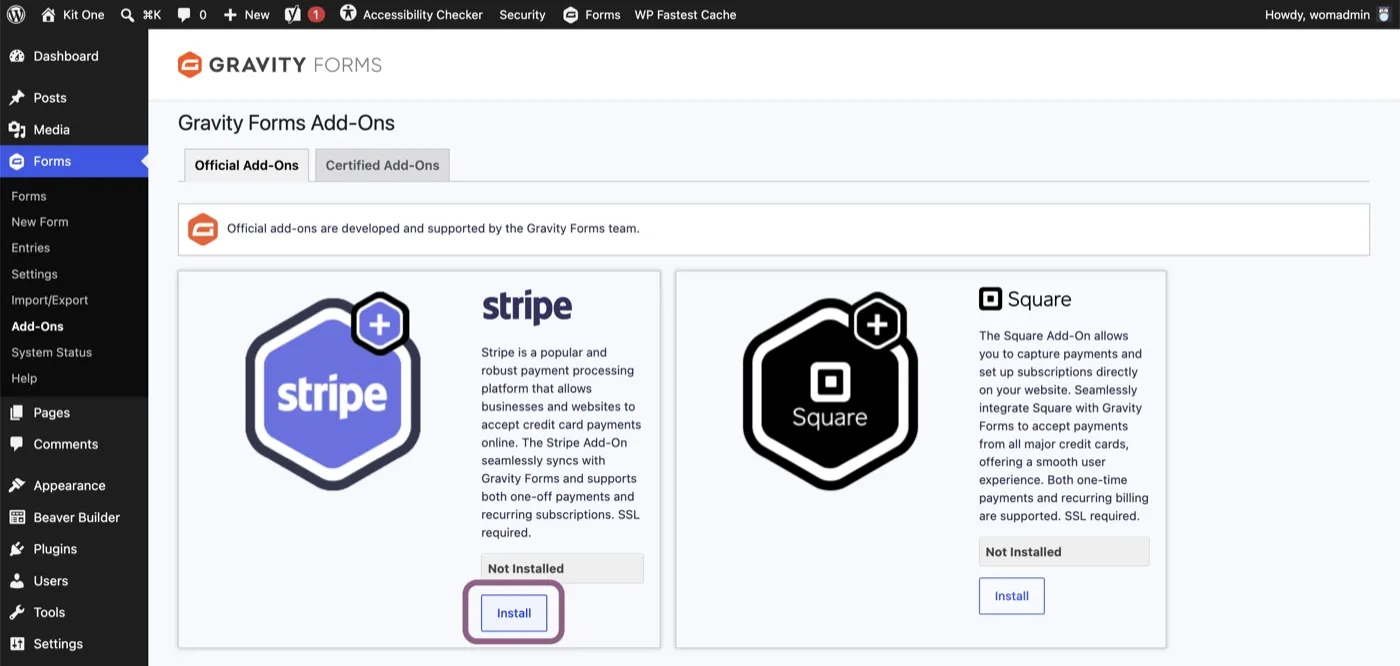The image size is (1400, 666).
Task: Open Accessibility Checker in admin bar
Action: point(411,14)
